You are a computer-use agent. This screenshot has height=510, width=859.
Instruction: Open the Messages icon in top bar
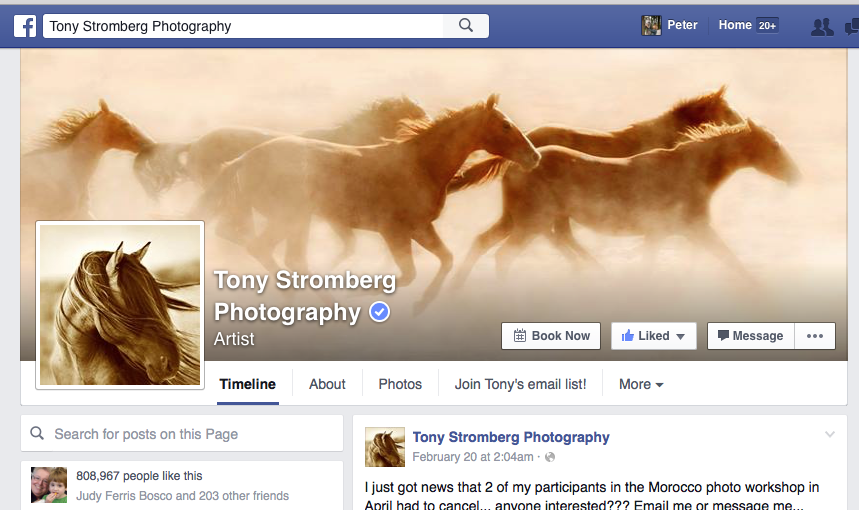coord(852,26)
